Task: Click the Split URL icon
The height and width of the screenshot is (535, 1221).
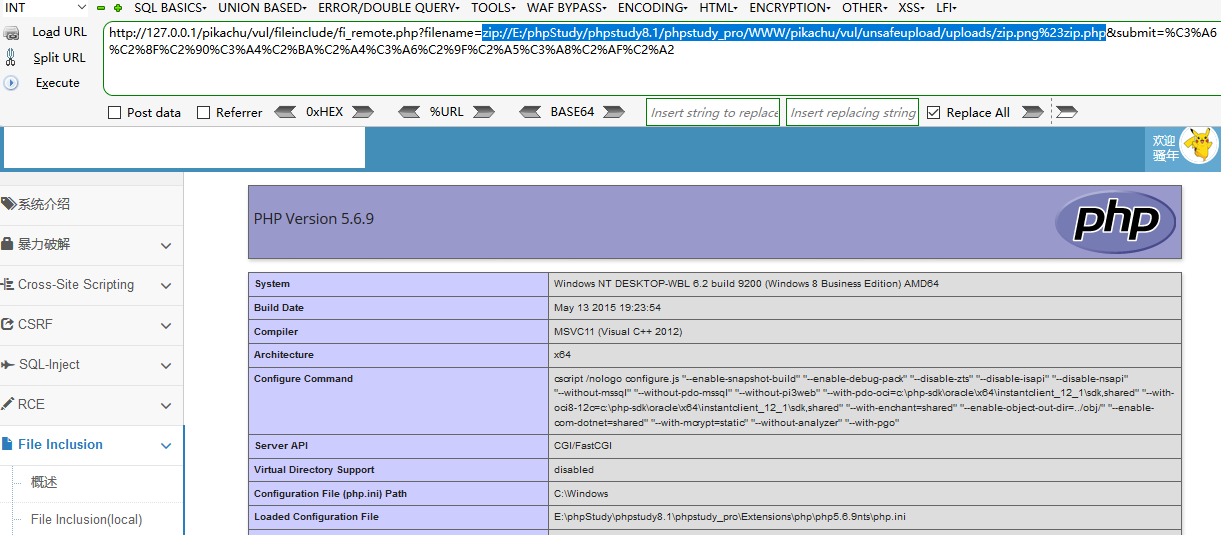Action: (12, 58)
